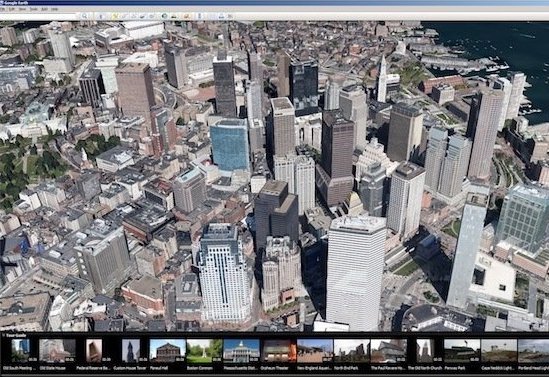549x377 pixels.
Task: Click the Add Path toolbar icon
Action: (134, 16)
